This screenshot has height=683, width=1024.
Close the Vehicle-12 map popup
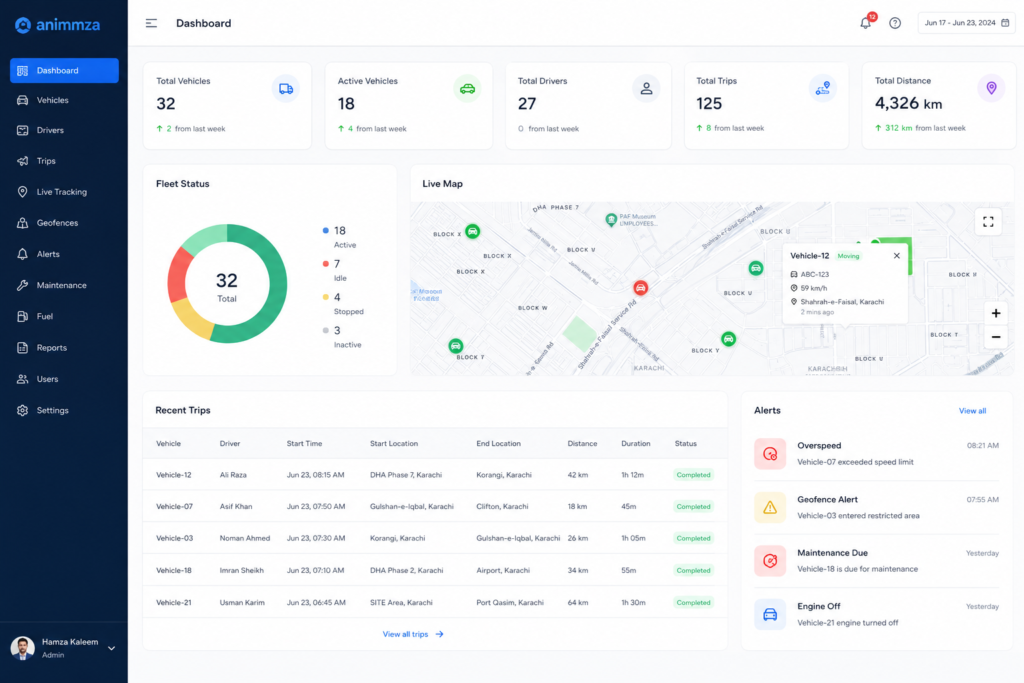tap(897, 256)
